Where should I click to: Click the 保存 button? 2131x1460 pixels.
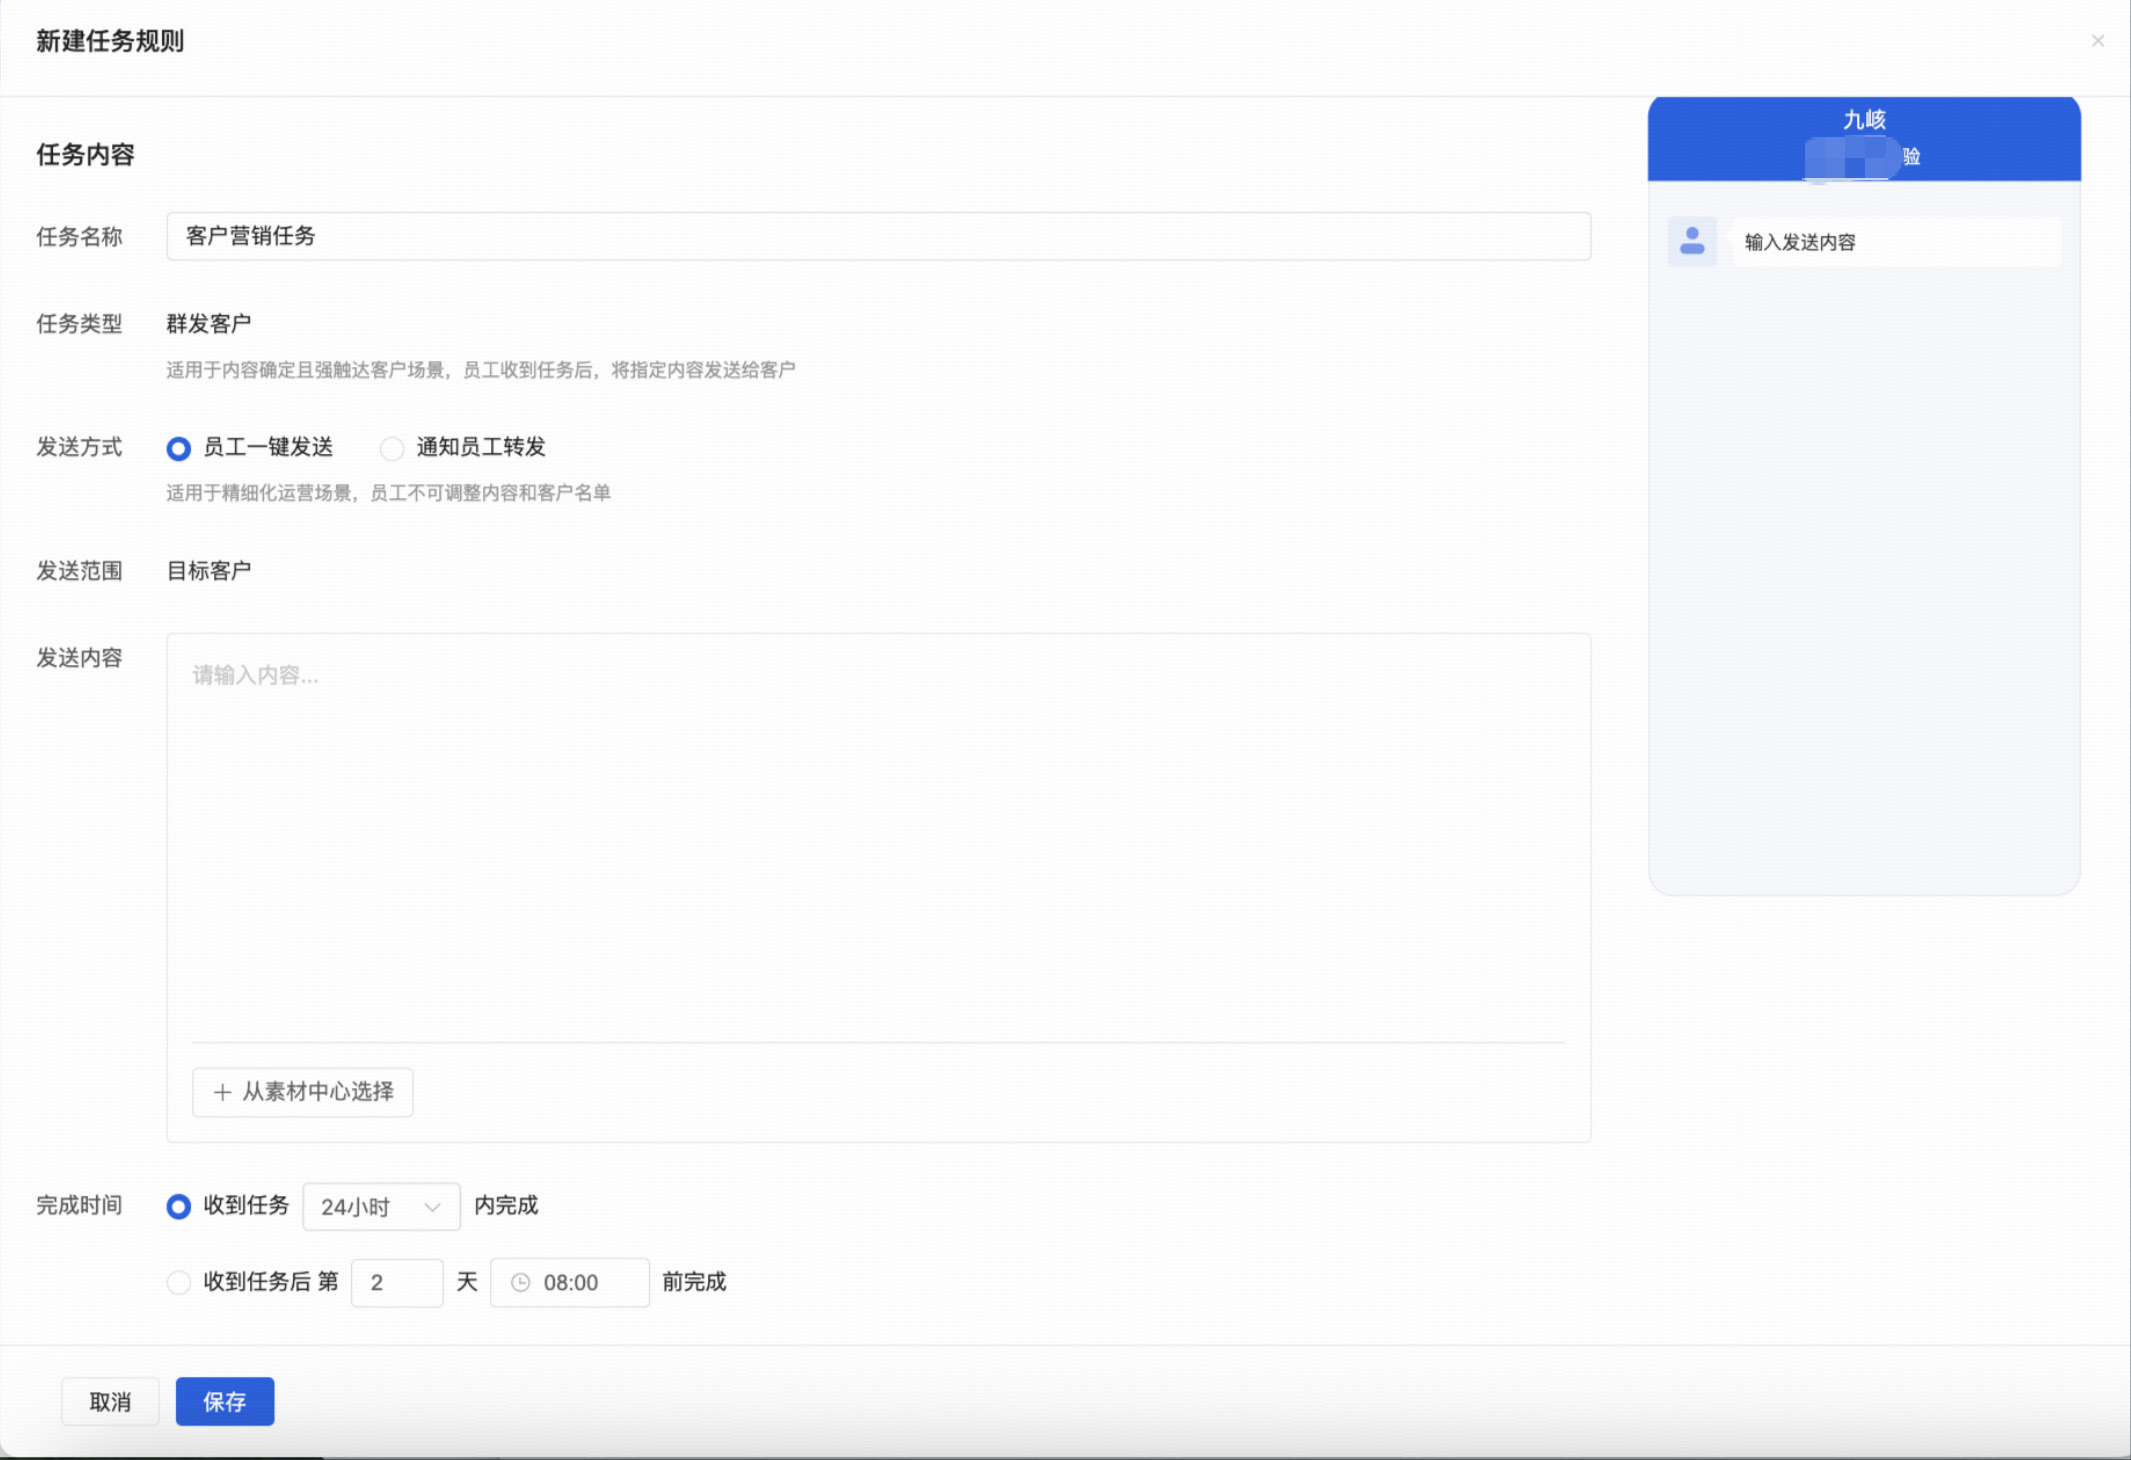click(x=225, y=1402)
